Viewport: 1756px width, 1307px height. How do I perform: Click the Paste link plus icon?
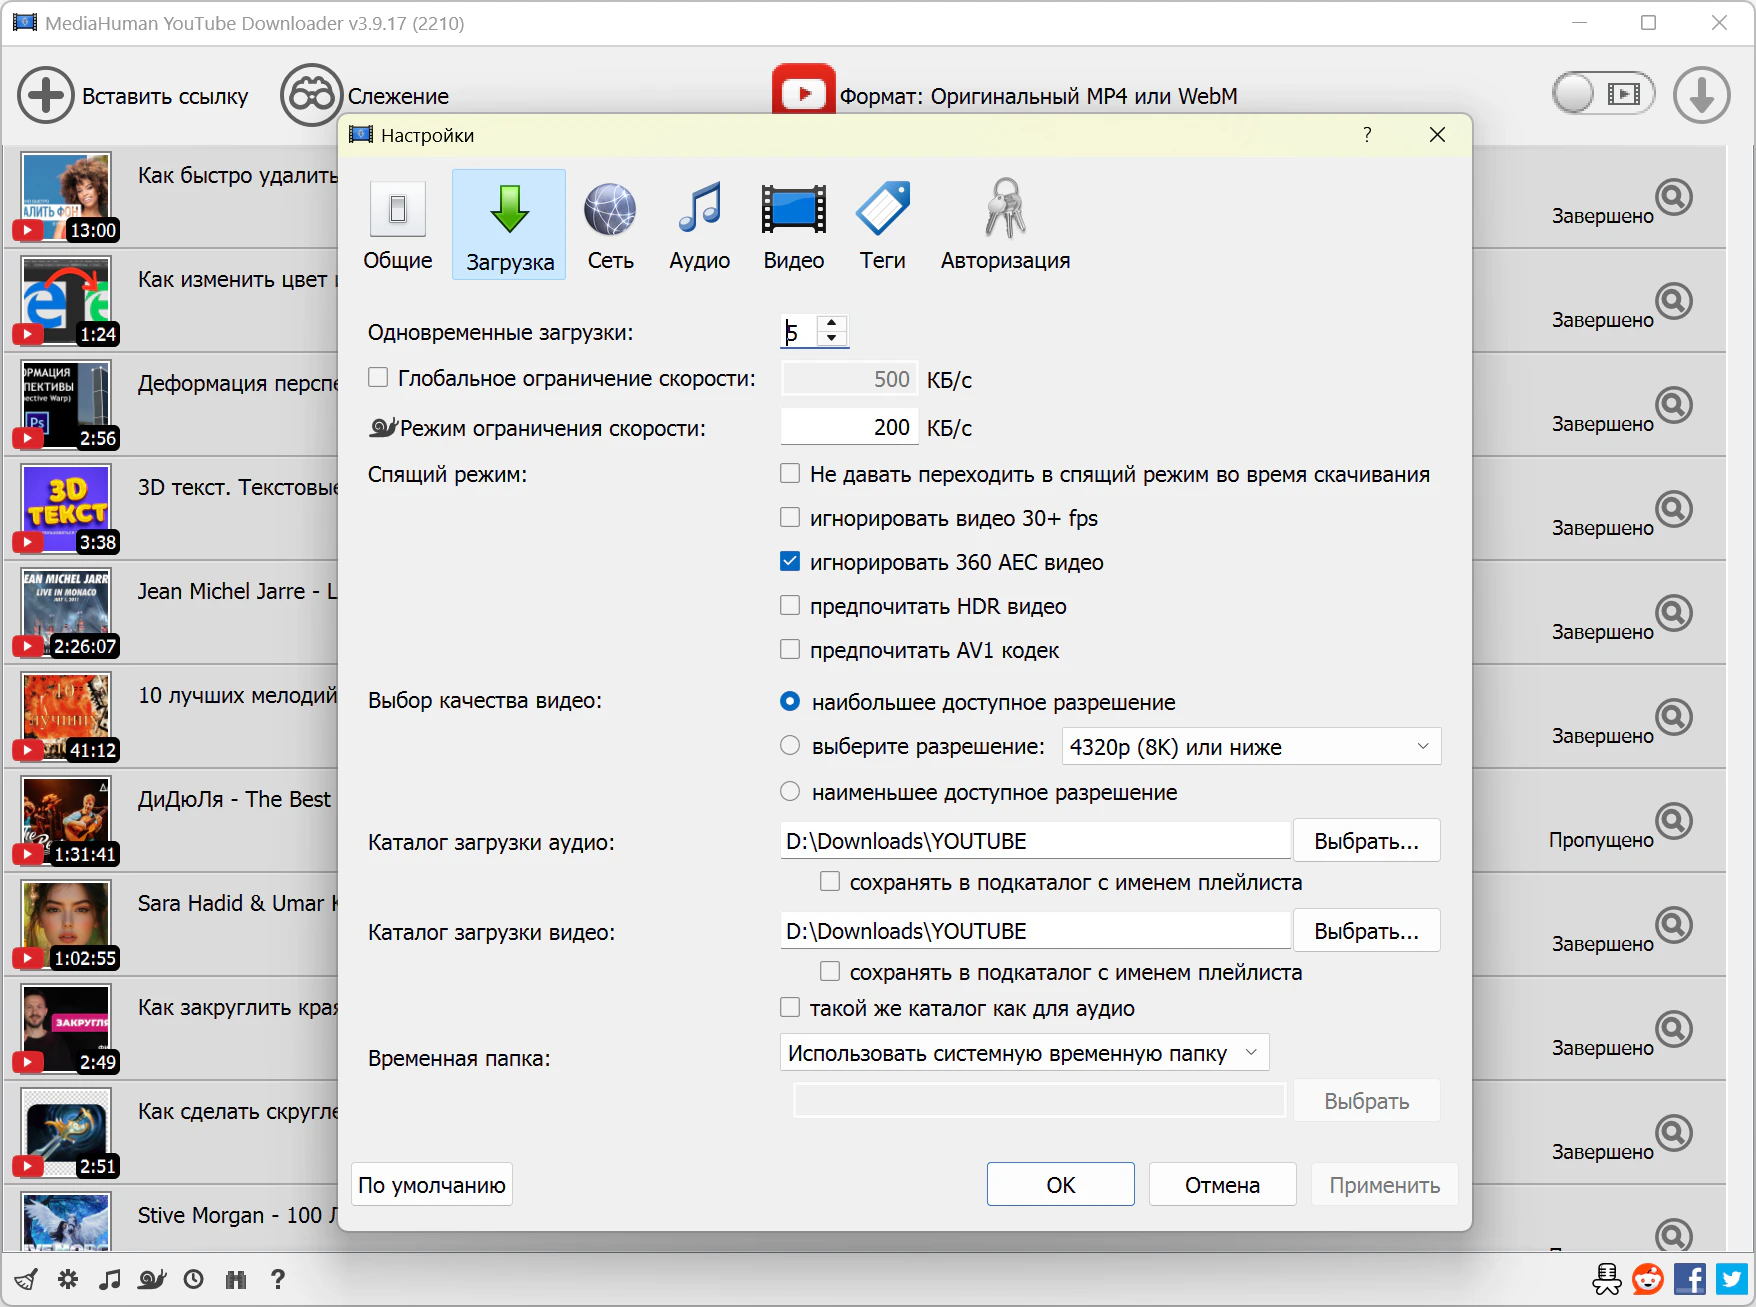pos(45,96)
